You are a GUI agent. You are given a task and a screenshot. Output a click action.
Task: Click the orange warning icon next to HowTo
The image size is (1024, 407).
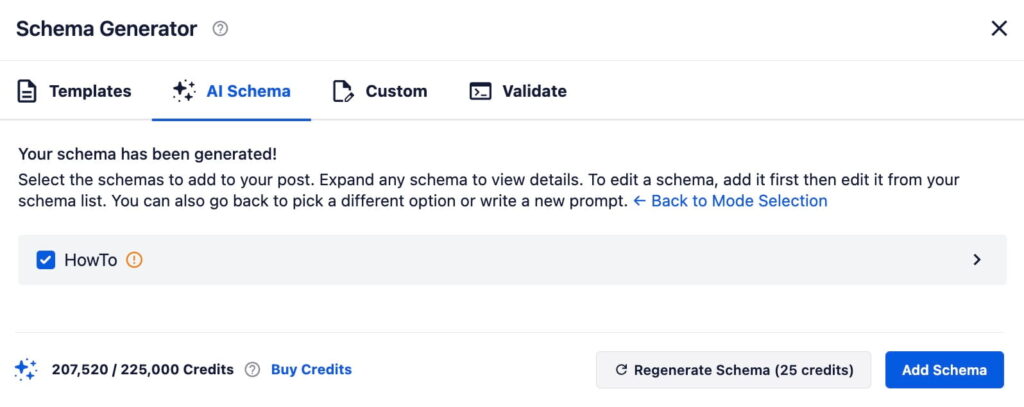pyautogui.click(x=134, y=260)
